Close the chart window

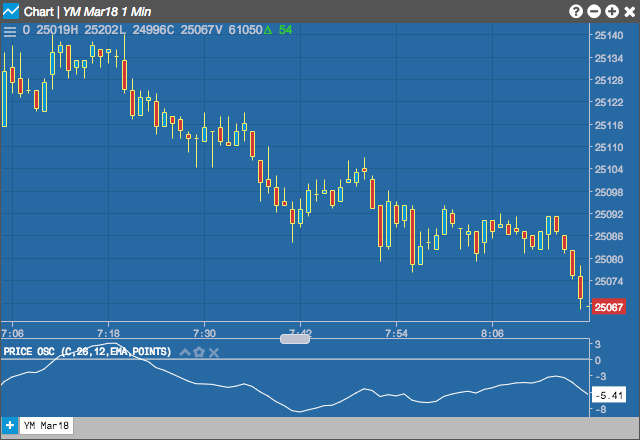pos(630,11)
